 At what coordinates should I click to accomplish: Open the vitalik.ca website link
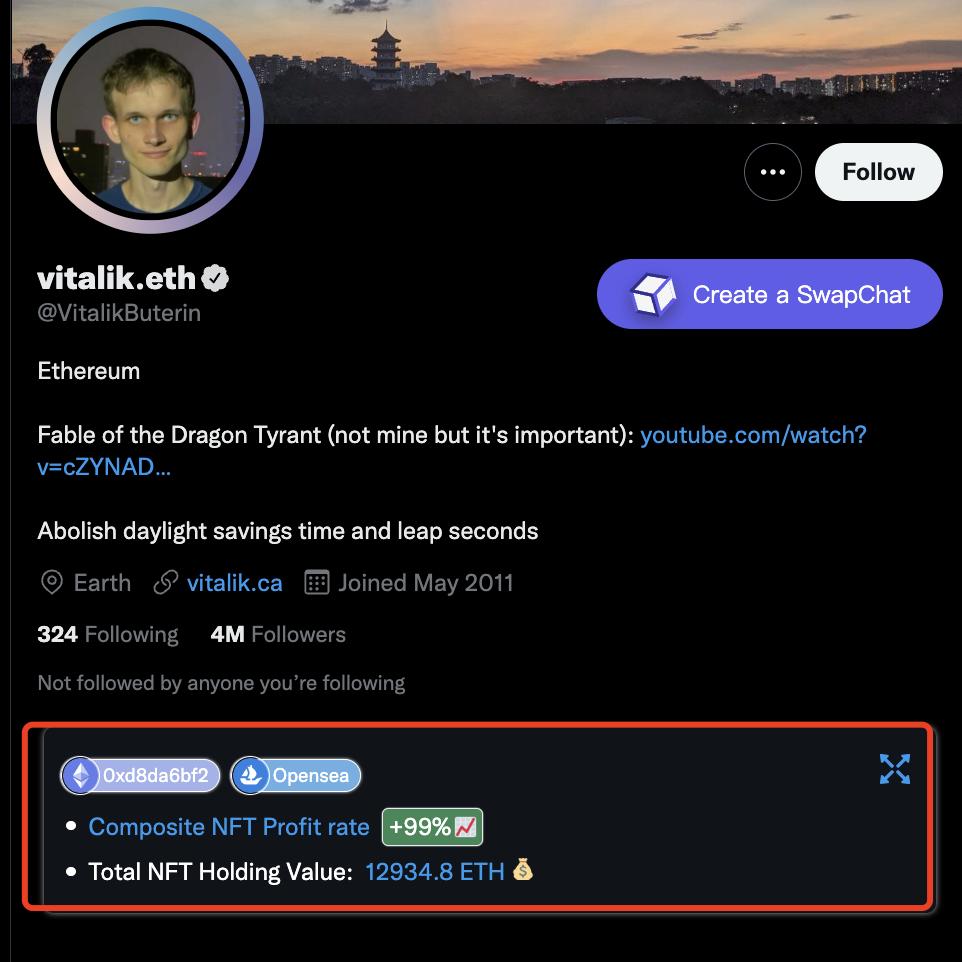(x=234, y=583)
